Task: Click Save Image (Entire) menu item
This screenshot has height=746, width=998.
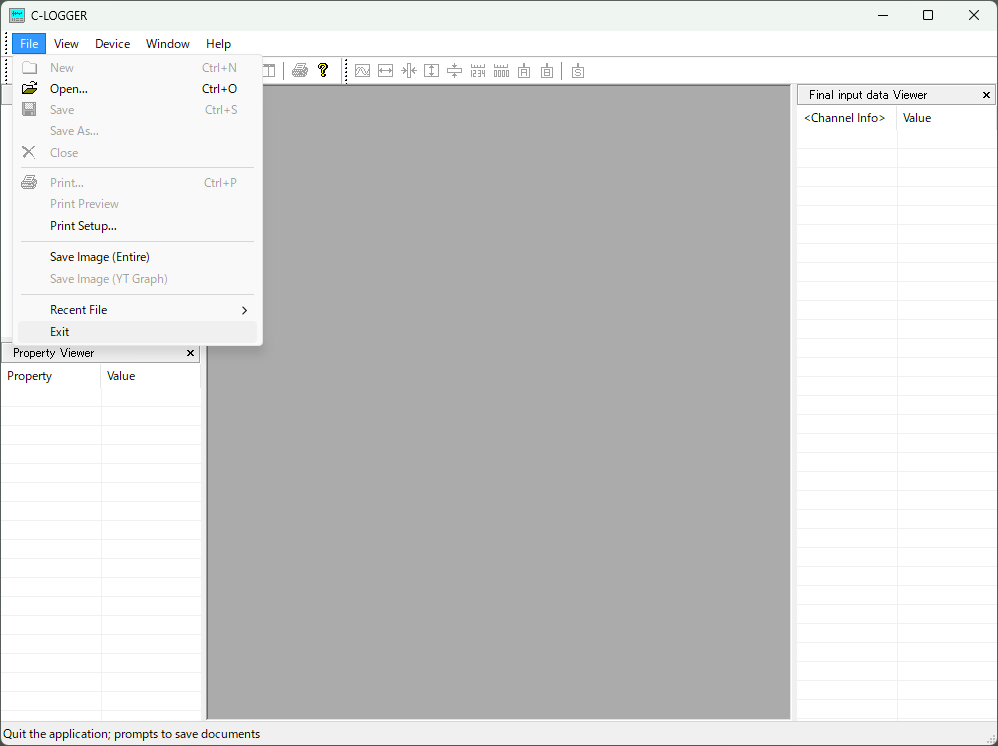Action: pos(100,257)
